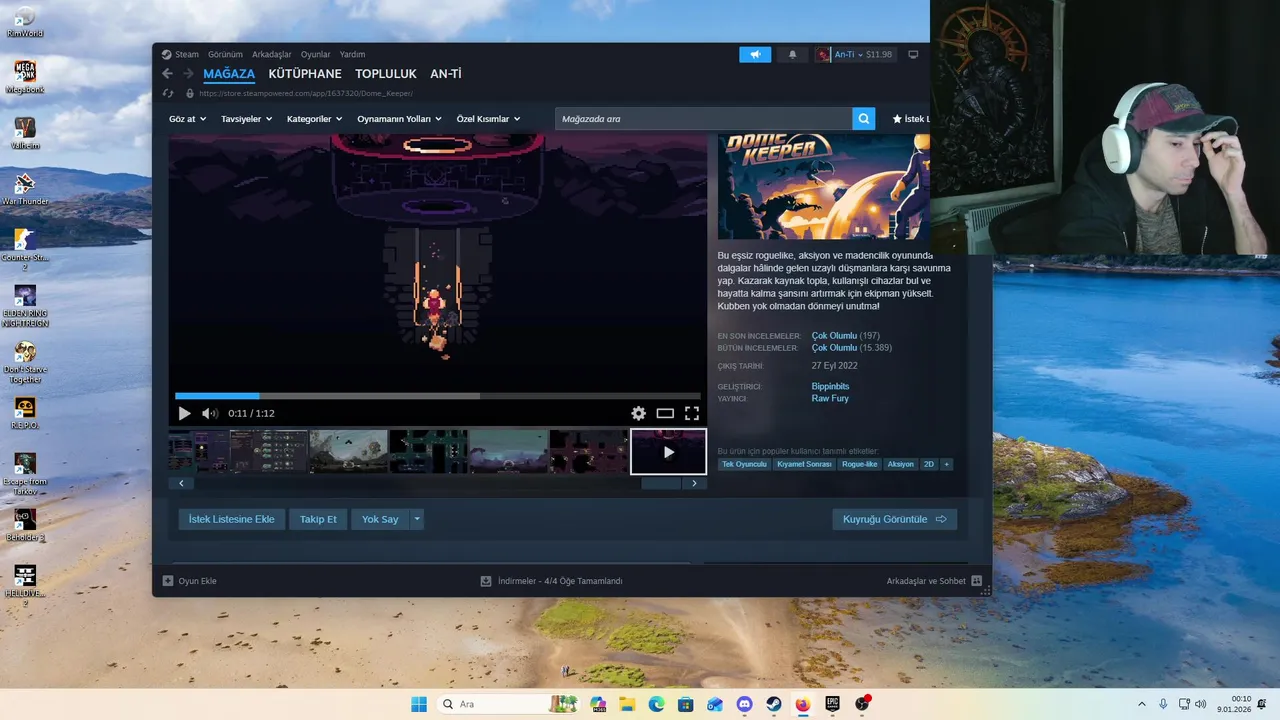The image size is (1280, 720).
Task: Open the RimWorld desktop shortcut
Action: coord(25,20)
